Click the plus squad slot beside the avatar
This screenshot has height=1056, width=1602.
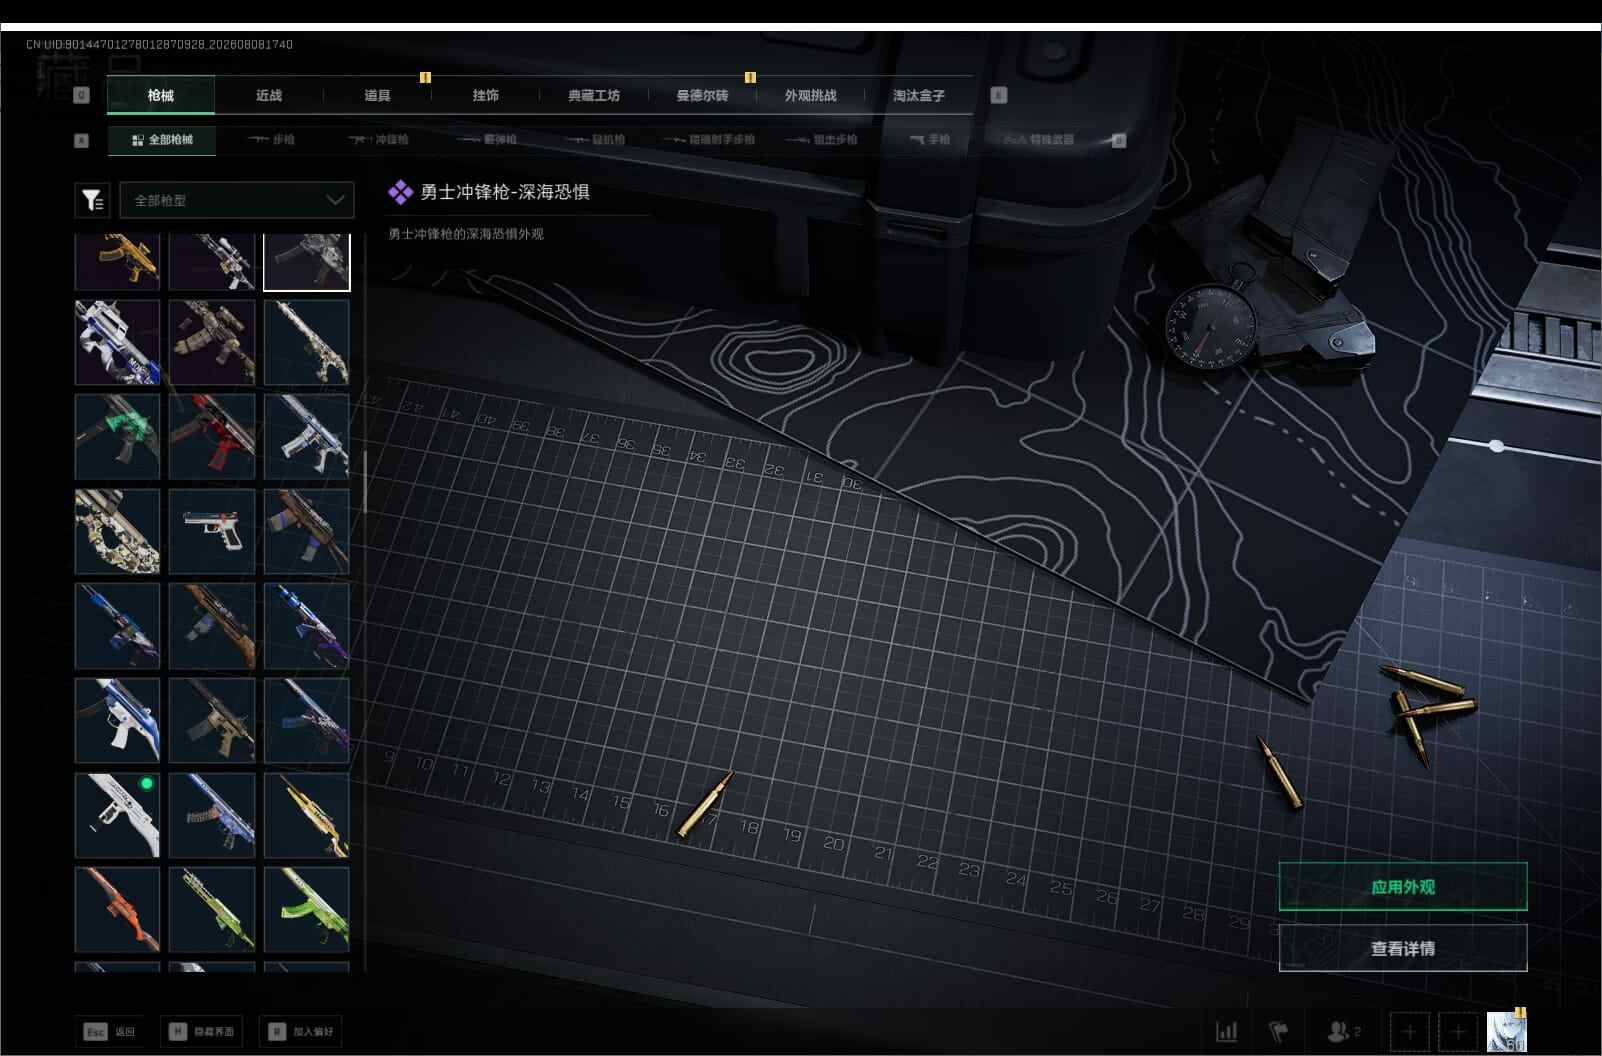pos(1458,1031)
